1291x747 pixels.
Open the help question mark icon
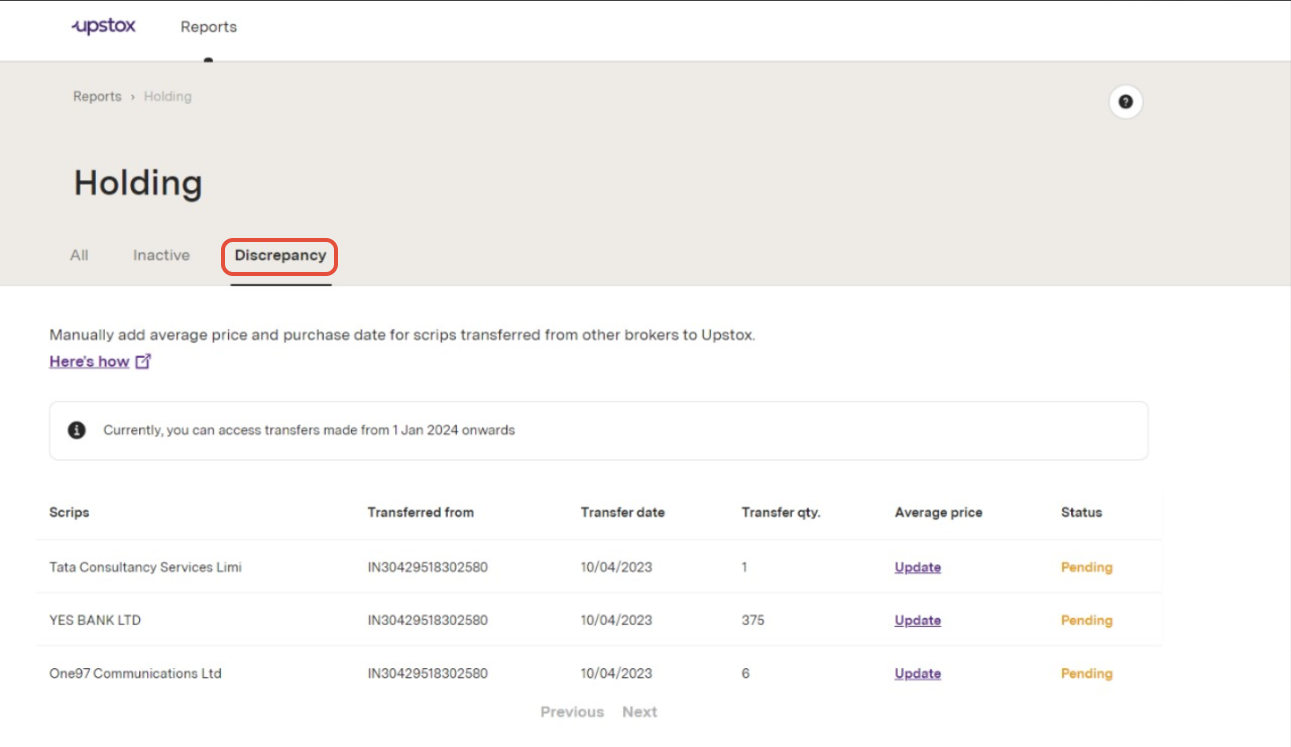pos(1125,102)
